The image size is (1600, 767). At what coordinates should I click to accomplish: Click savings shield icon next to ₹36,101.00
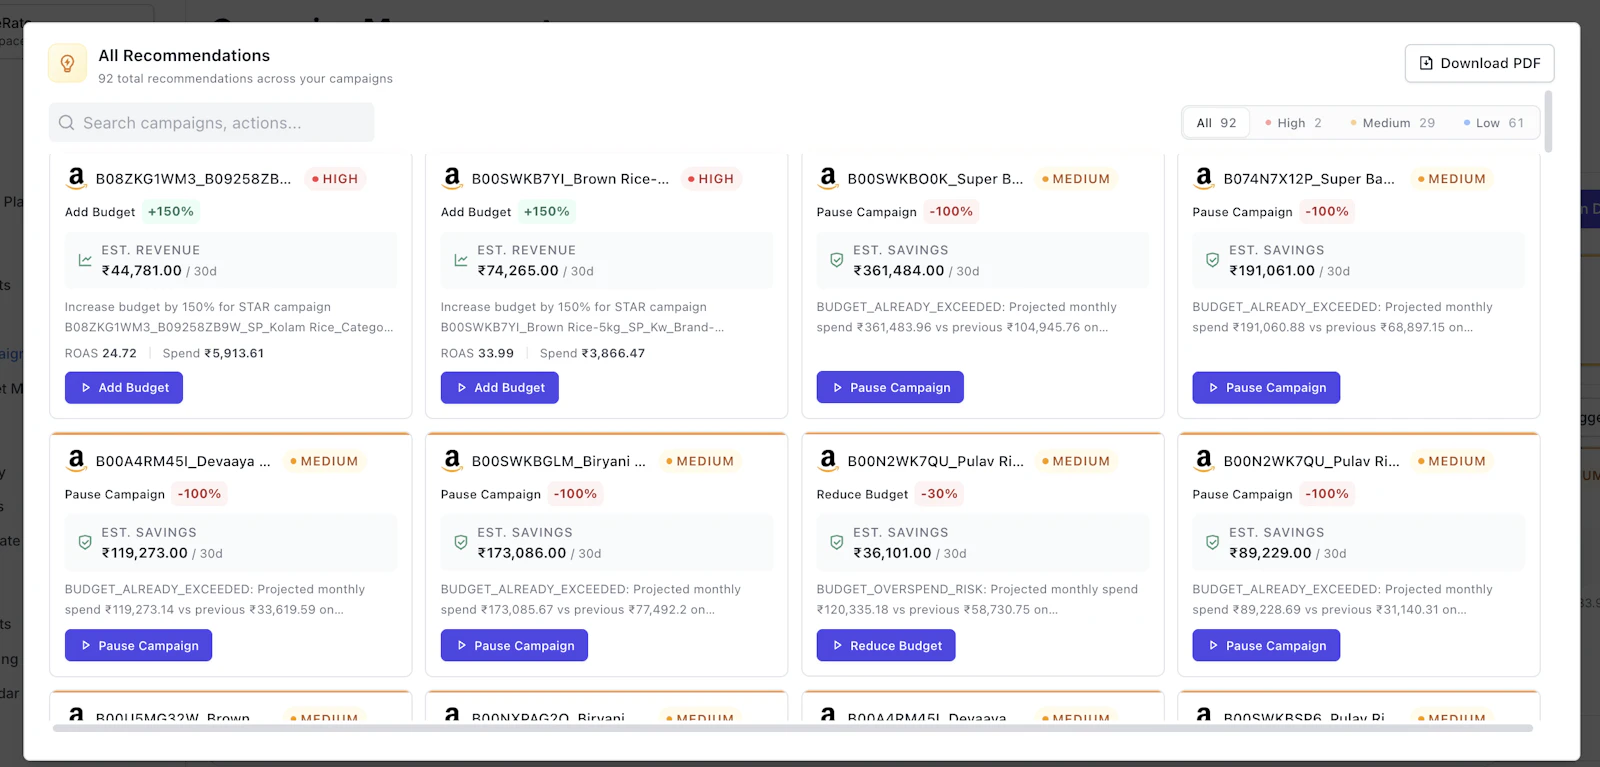837,542
